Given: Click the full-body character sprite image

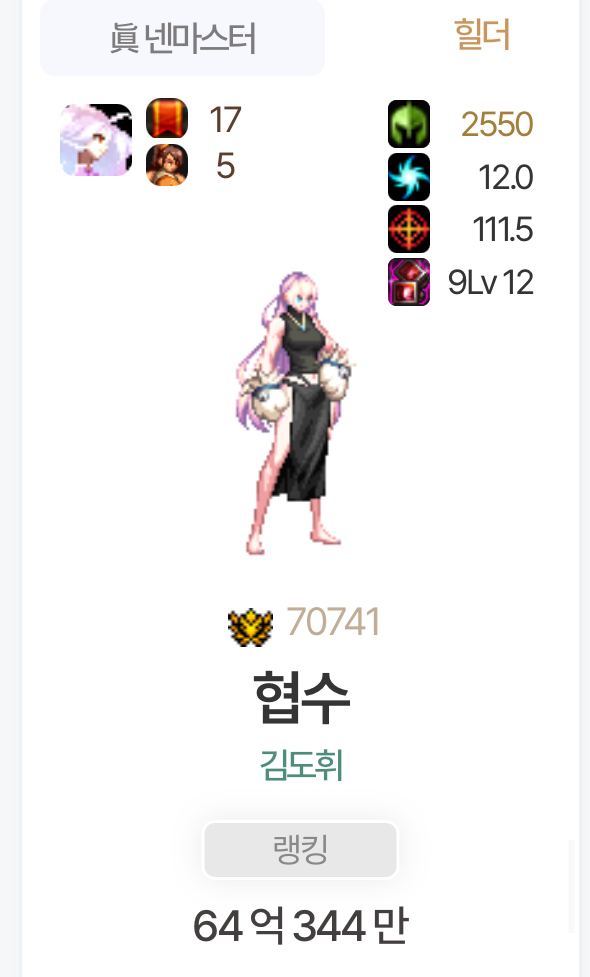Looking at the screenshot, I should coord(294,413).
